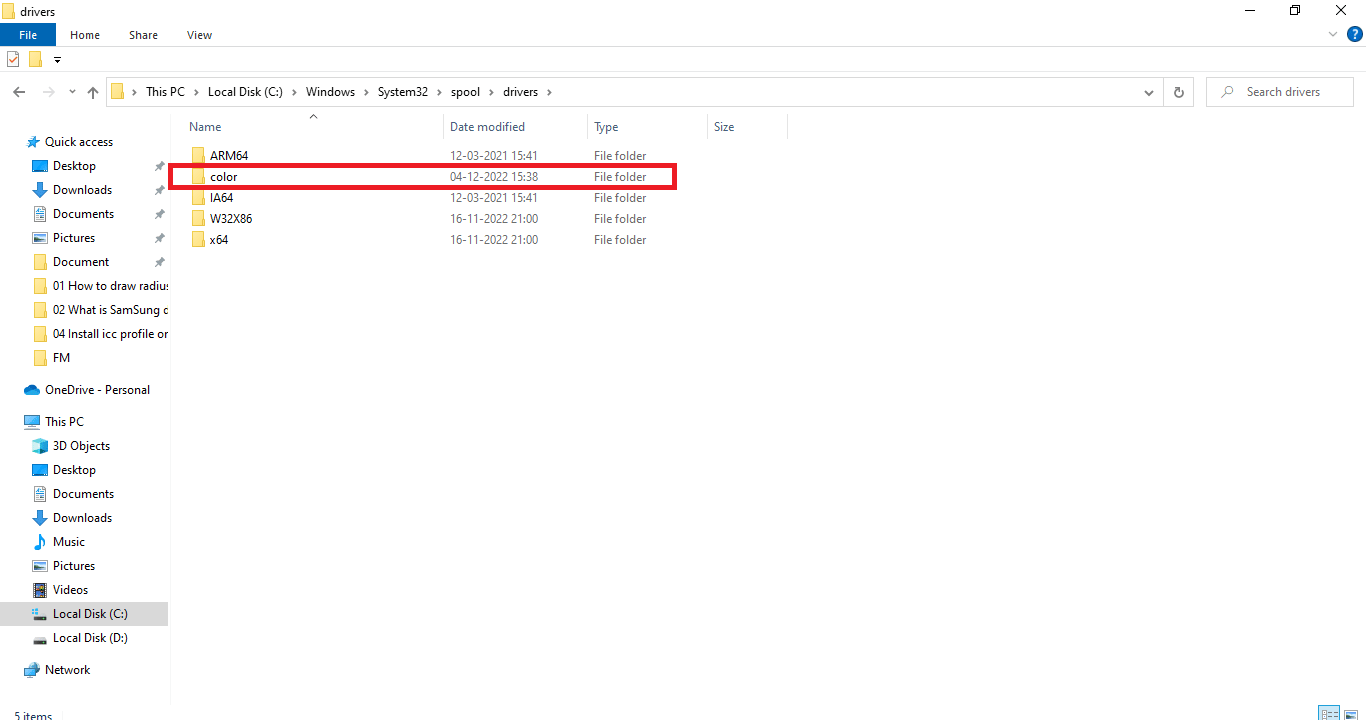This screenshot has height=720, width=1366.
Task: Open Network in navigation pane
Action: click(67, 670)
